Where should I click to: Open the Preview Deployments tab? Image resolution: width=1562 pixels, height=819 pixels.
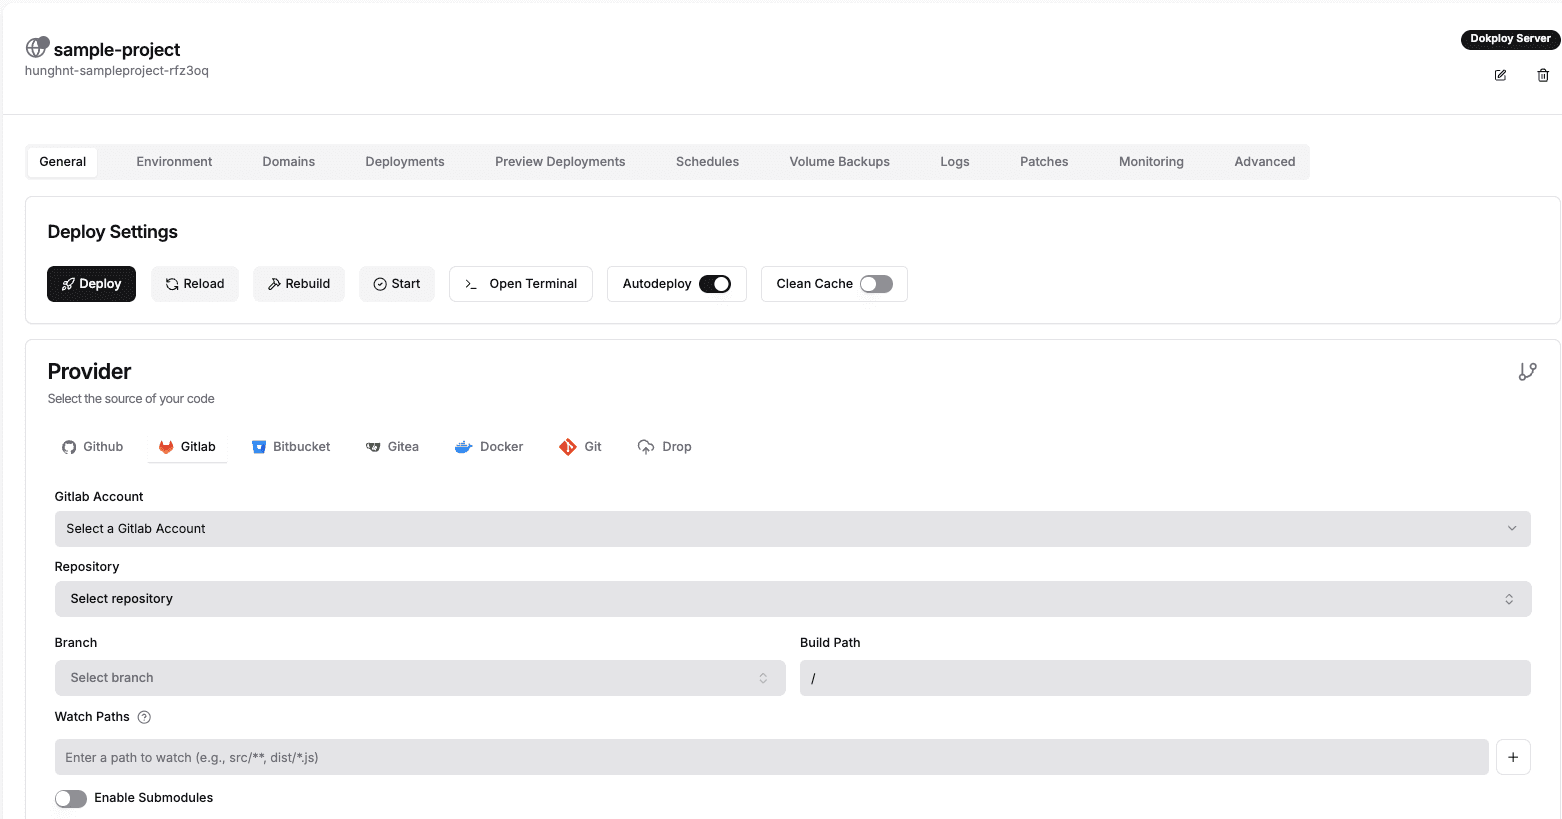560,161
